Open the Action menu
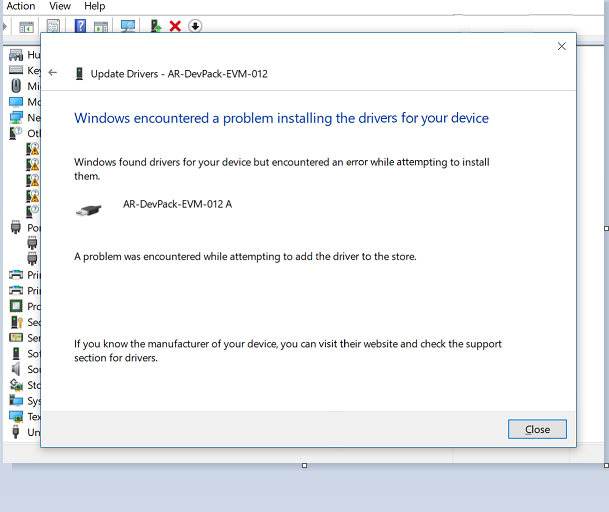Image resolution: width=609 pixels, height=512 pixels. (21, 6)
